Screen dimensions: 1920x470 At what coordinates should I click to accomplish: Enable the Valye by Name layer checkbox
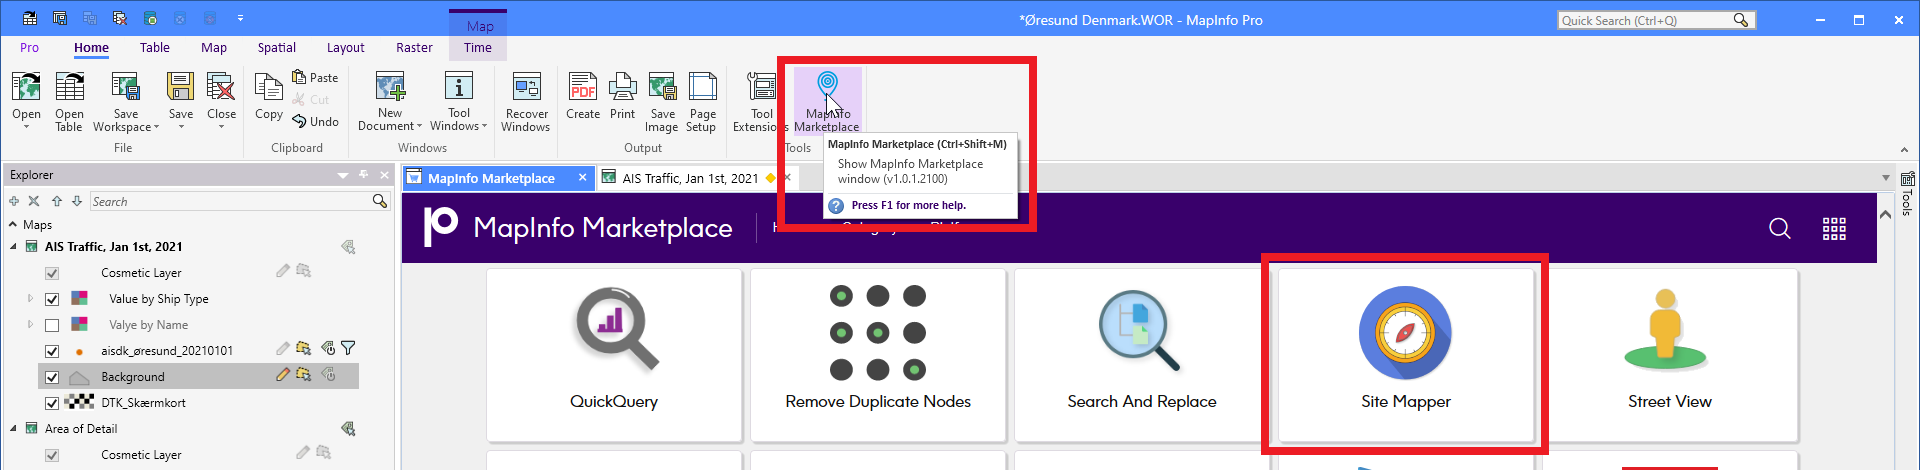coord(52,325)
